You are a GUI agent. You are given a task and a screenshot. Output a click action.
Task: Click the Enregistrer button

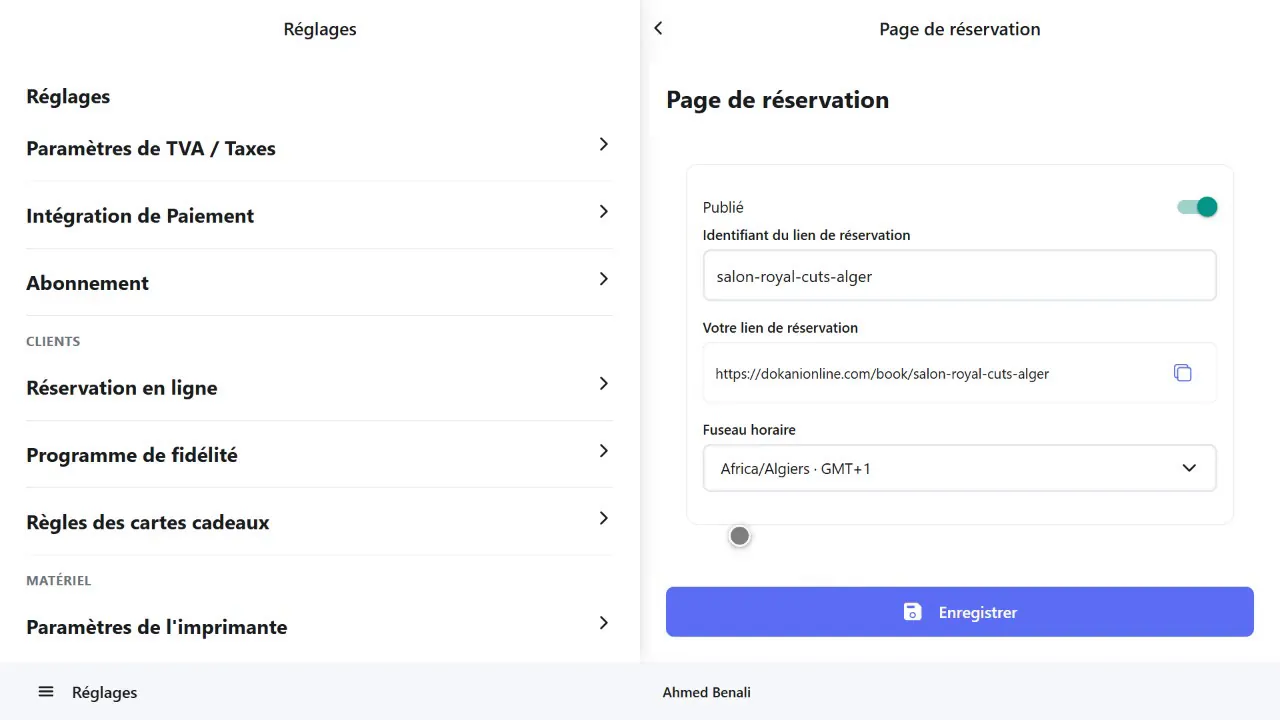tap(959, 612)
